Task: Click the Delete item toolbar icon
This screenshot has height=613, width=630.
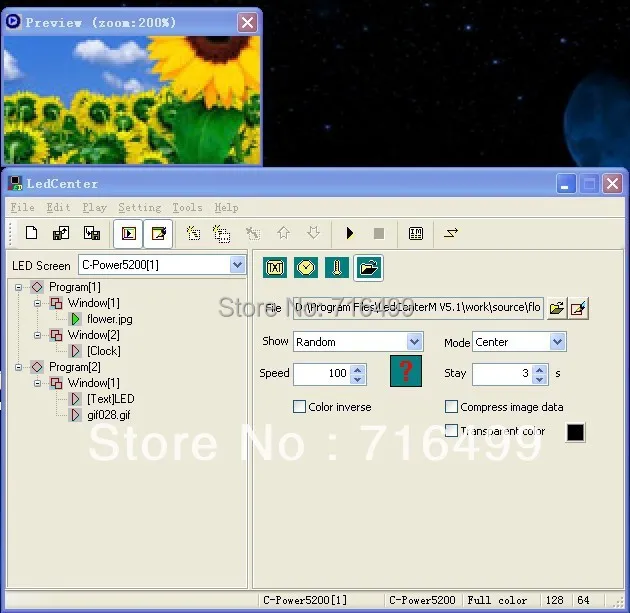Action: (x=253, y=233)
